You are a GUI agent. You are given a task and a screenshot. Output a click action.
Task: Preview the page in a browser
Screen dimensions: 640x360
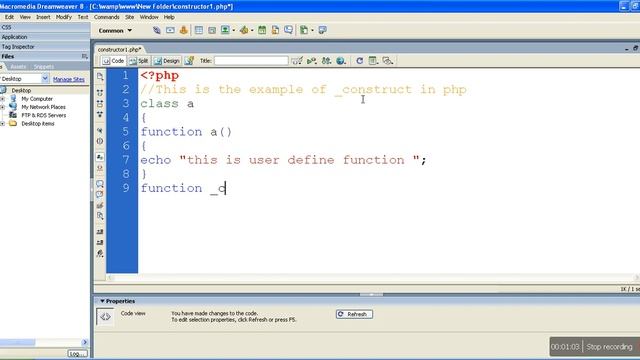point(341,61)
